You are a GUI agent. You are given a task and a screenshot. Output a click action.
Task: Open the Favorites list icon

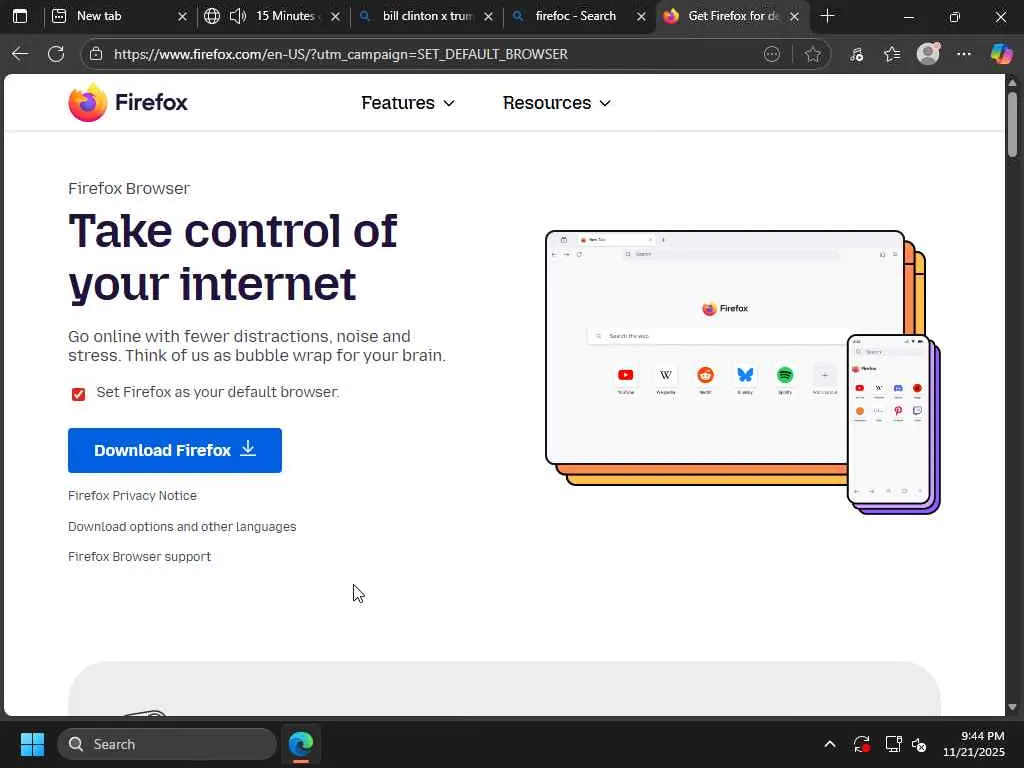pyautogui.click(x=892, y=54)
